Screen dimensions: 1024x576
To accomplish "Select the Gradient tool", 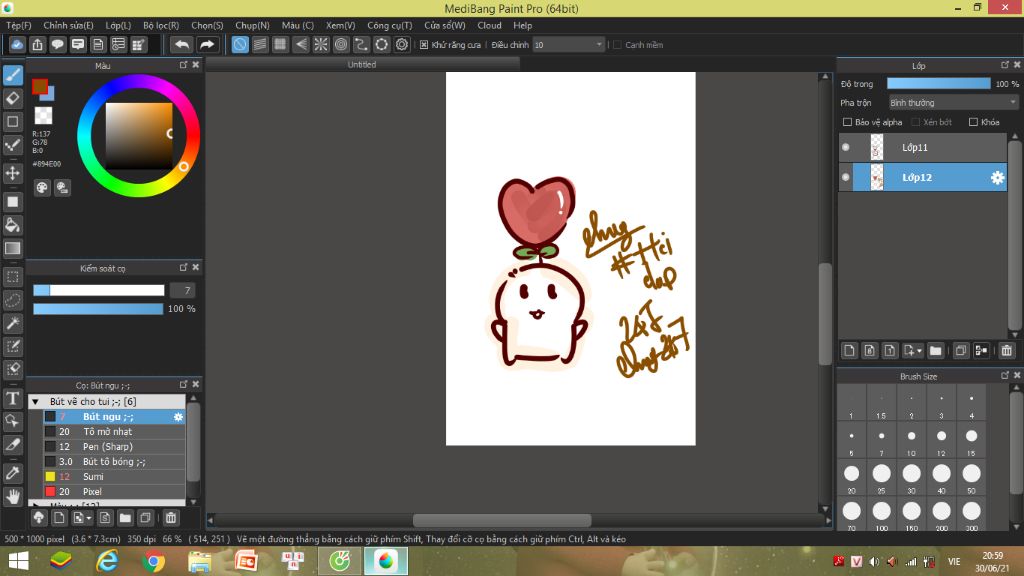I will pos(13,248).
